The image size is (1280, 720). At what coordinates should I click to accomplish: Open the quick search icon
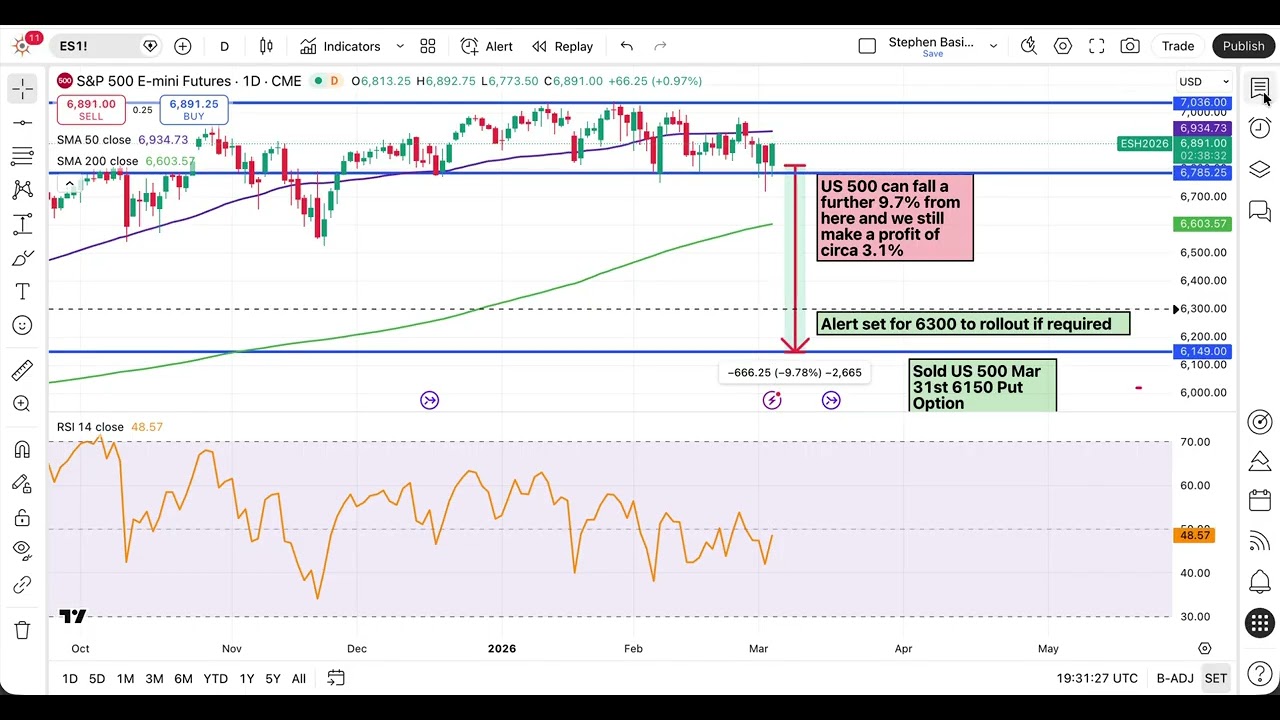pos(1029,46)
